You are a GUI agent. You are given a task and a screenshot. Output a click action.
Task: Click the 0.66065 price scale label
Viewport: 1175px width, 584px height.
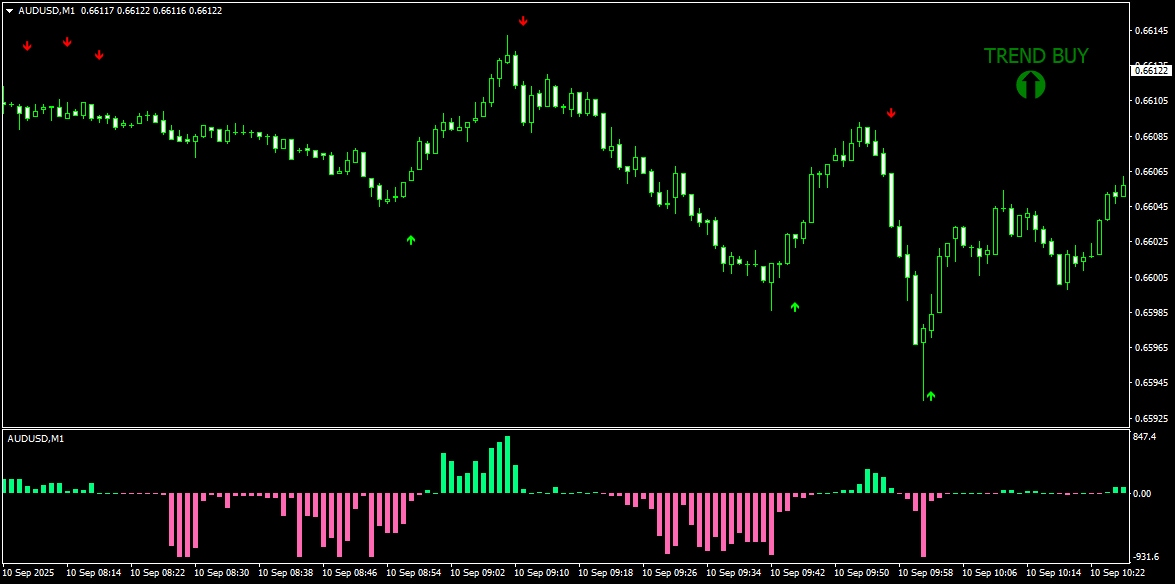(1151, 172)
